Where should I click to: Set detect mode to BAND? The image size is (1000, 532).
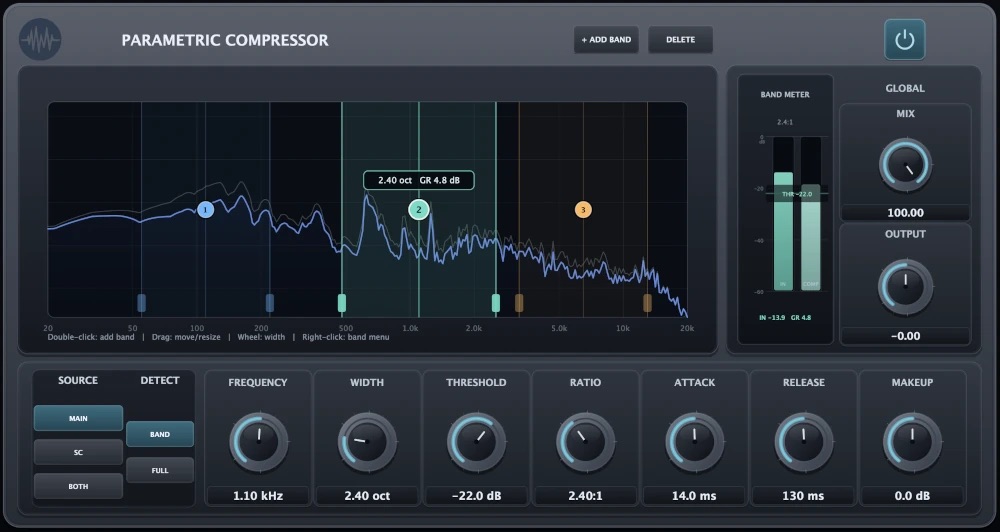point(160,434)
